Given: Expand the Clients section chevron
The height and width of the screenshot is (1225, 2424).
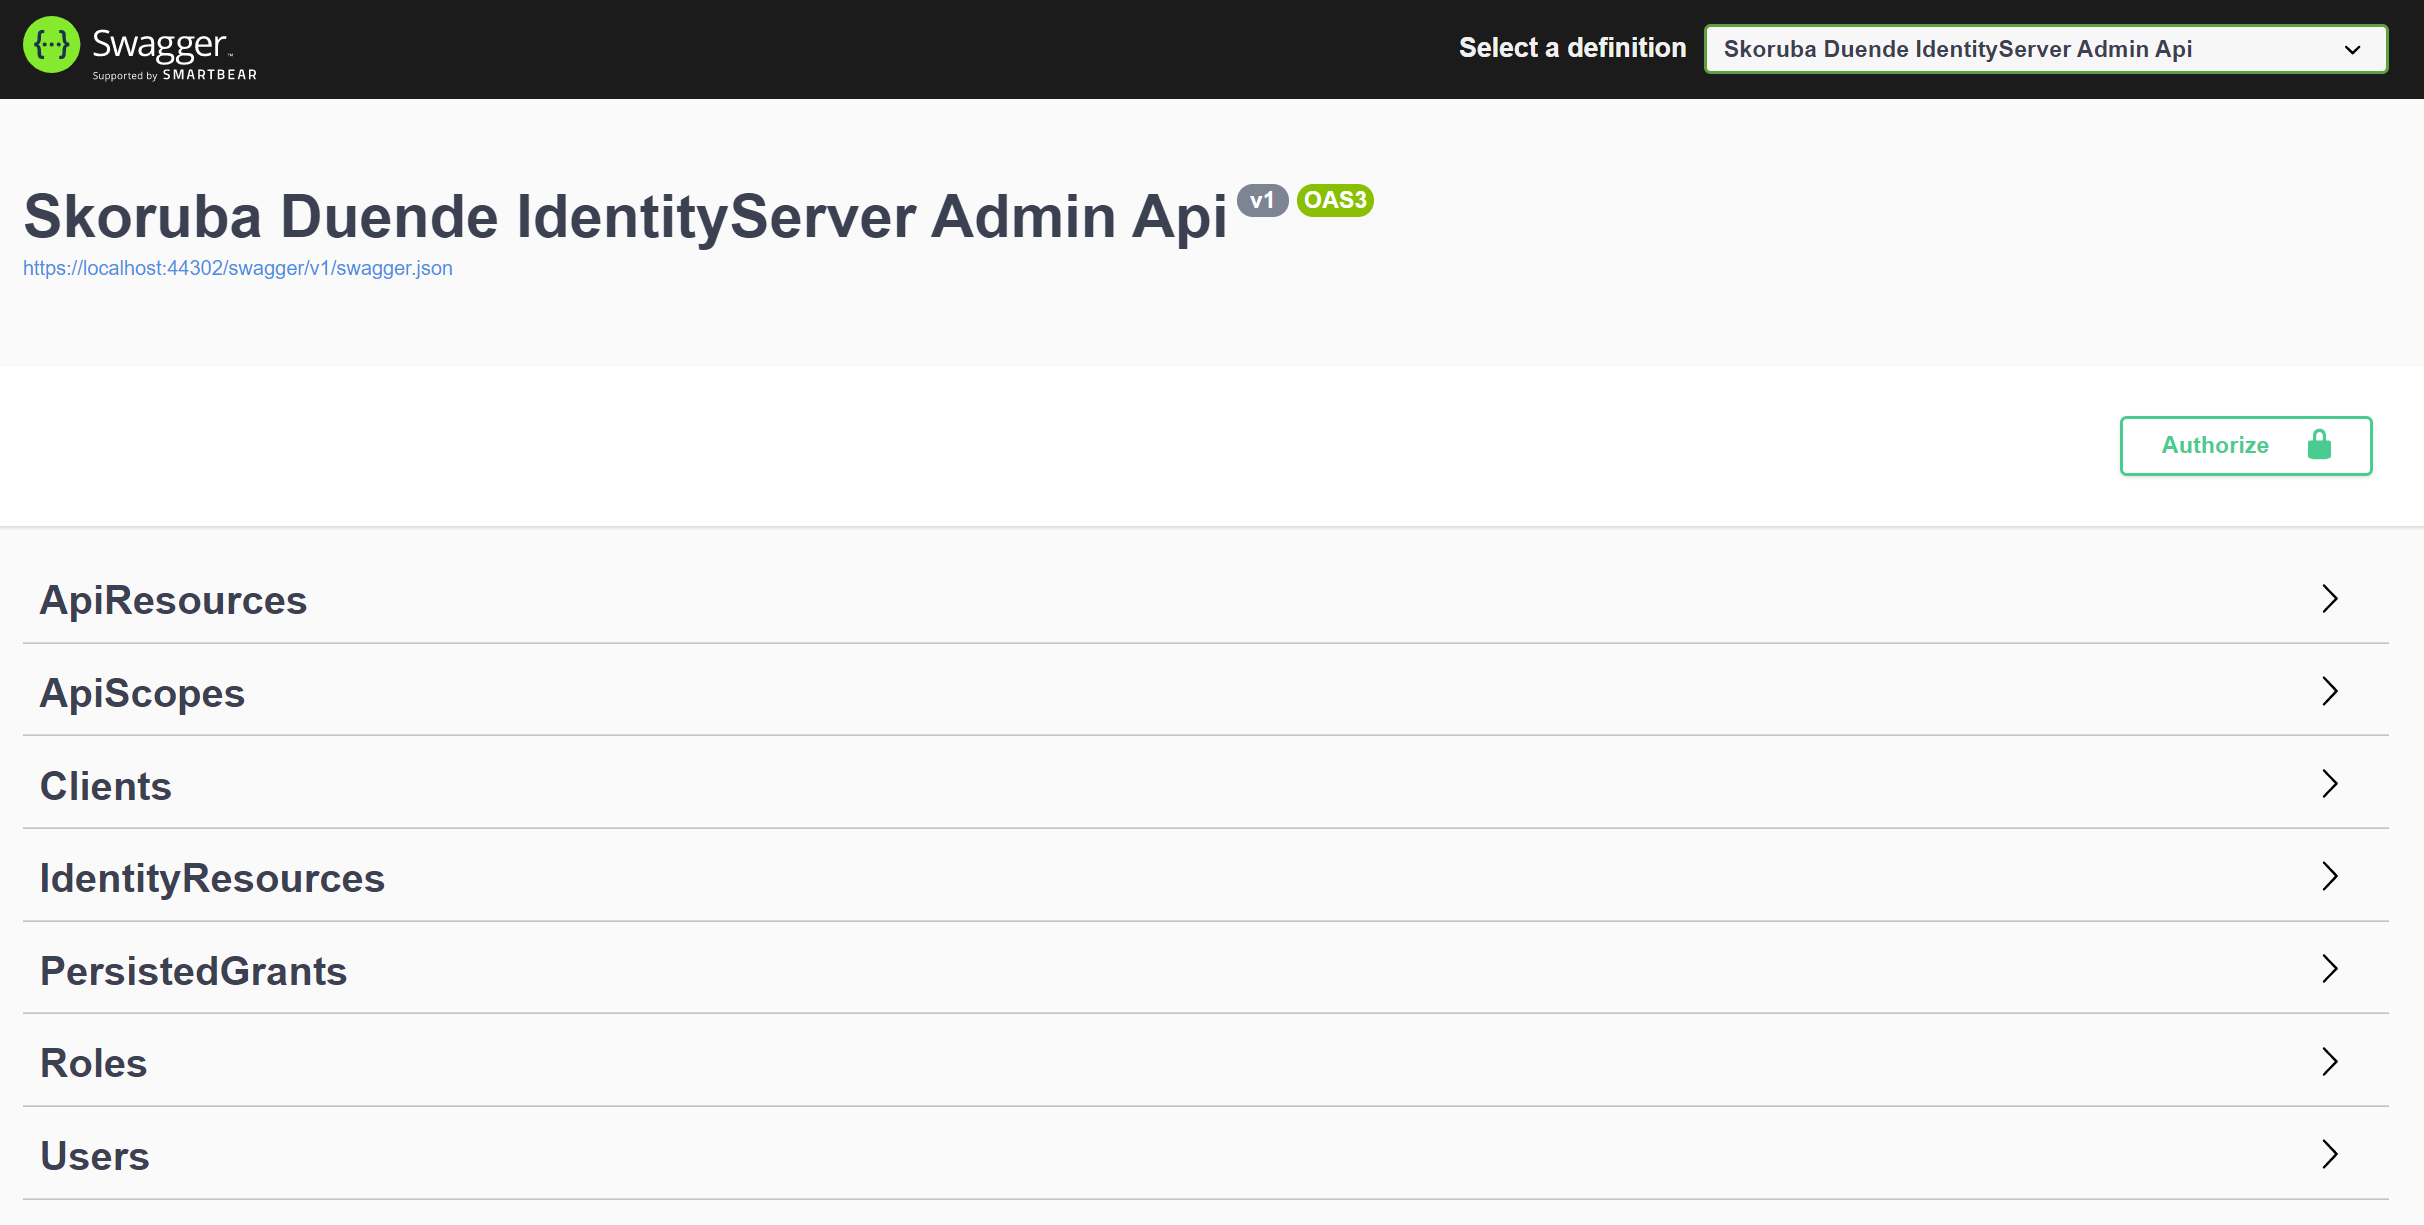Looking at the screenshot, I should [2330, 784].
